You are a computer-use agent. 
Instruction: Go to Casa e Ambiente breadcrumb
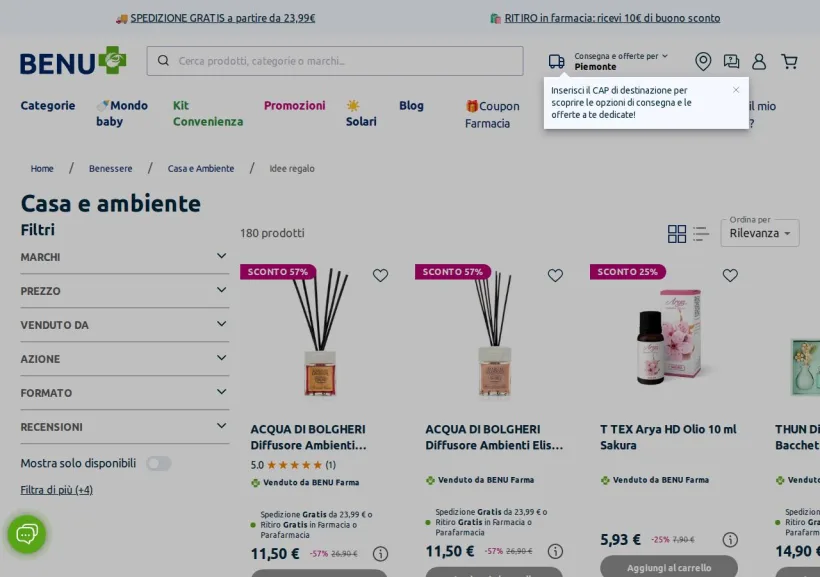pyautogui.click(x=201, y=168)
